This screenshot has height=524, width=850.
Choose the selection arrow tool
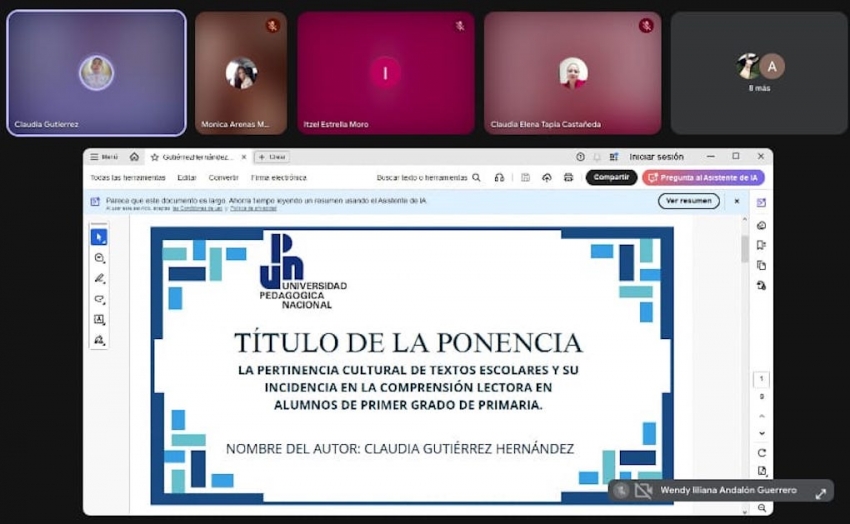[x=99, y=237]
